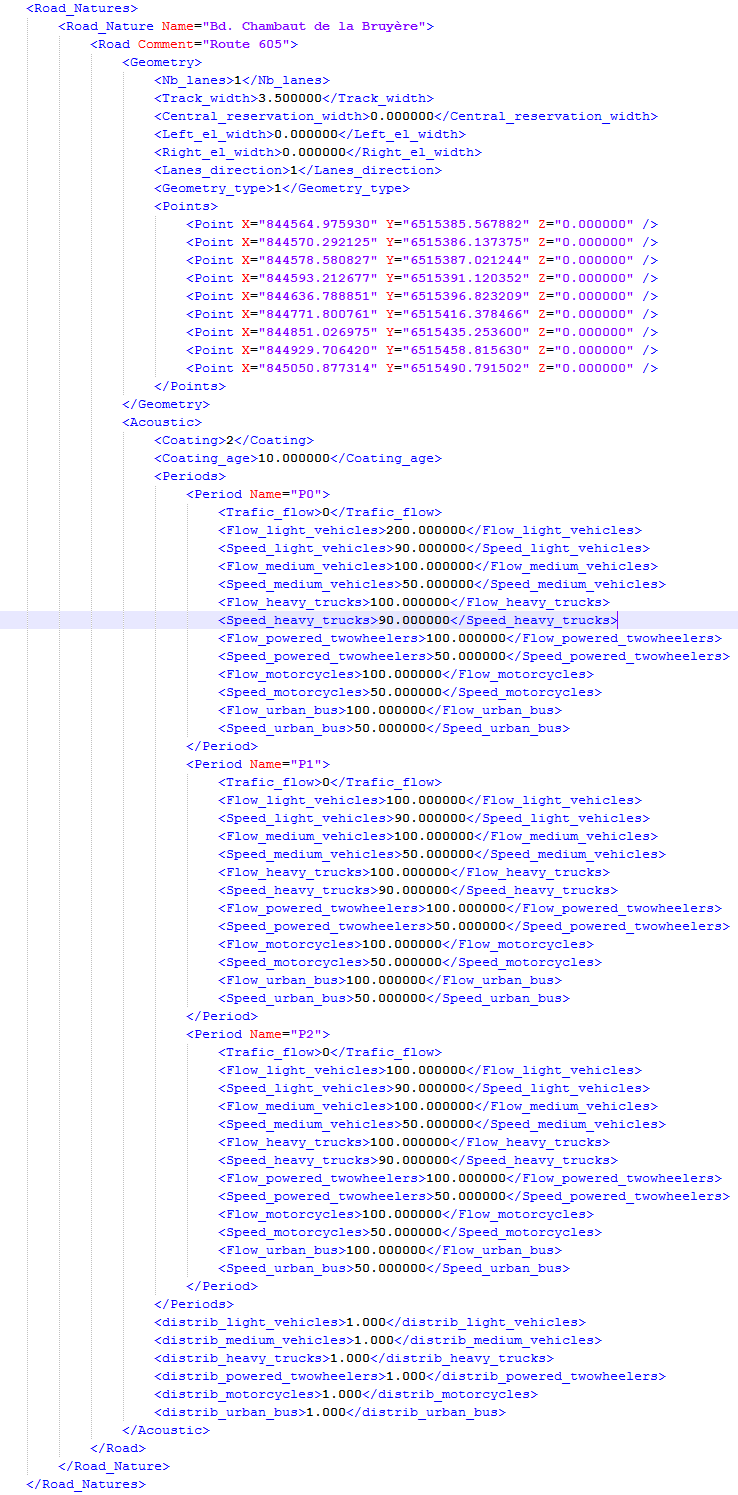Click the distrib_light_vehicles line

[370, 1322]
